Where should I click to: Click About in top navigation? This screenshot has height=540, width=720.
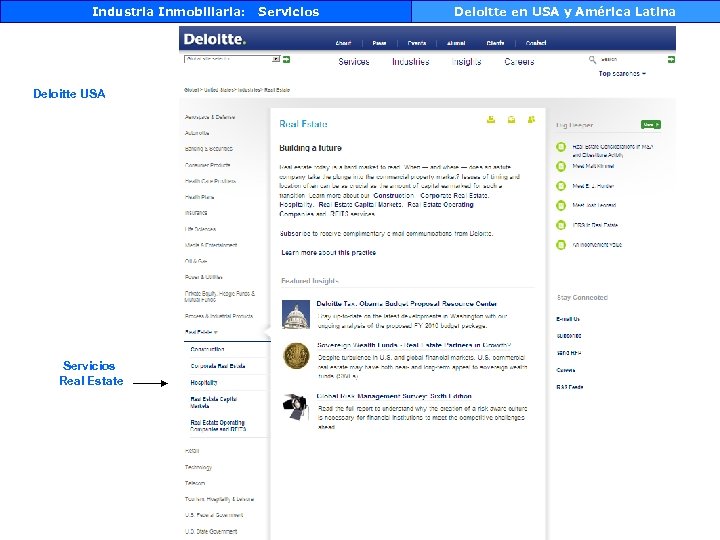click(x=343, y=43)
